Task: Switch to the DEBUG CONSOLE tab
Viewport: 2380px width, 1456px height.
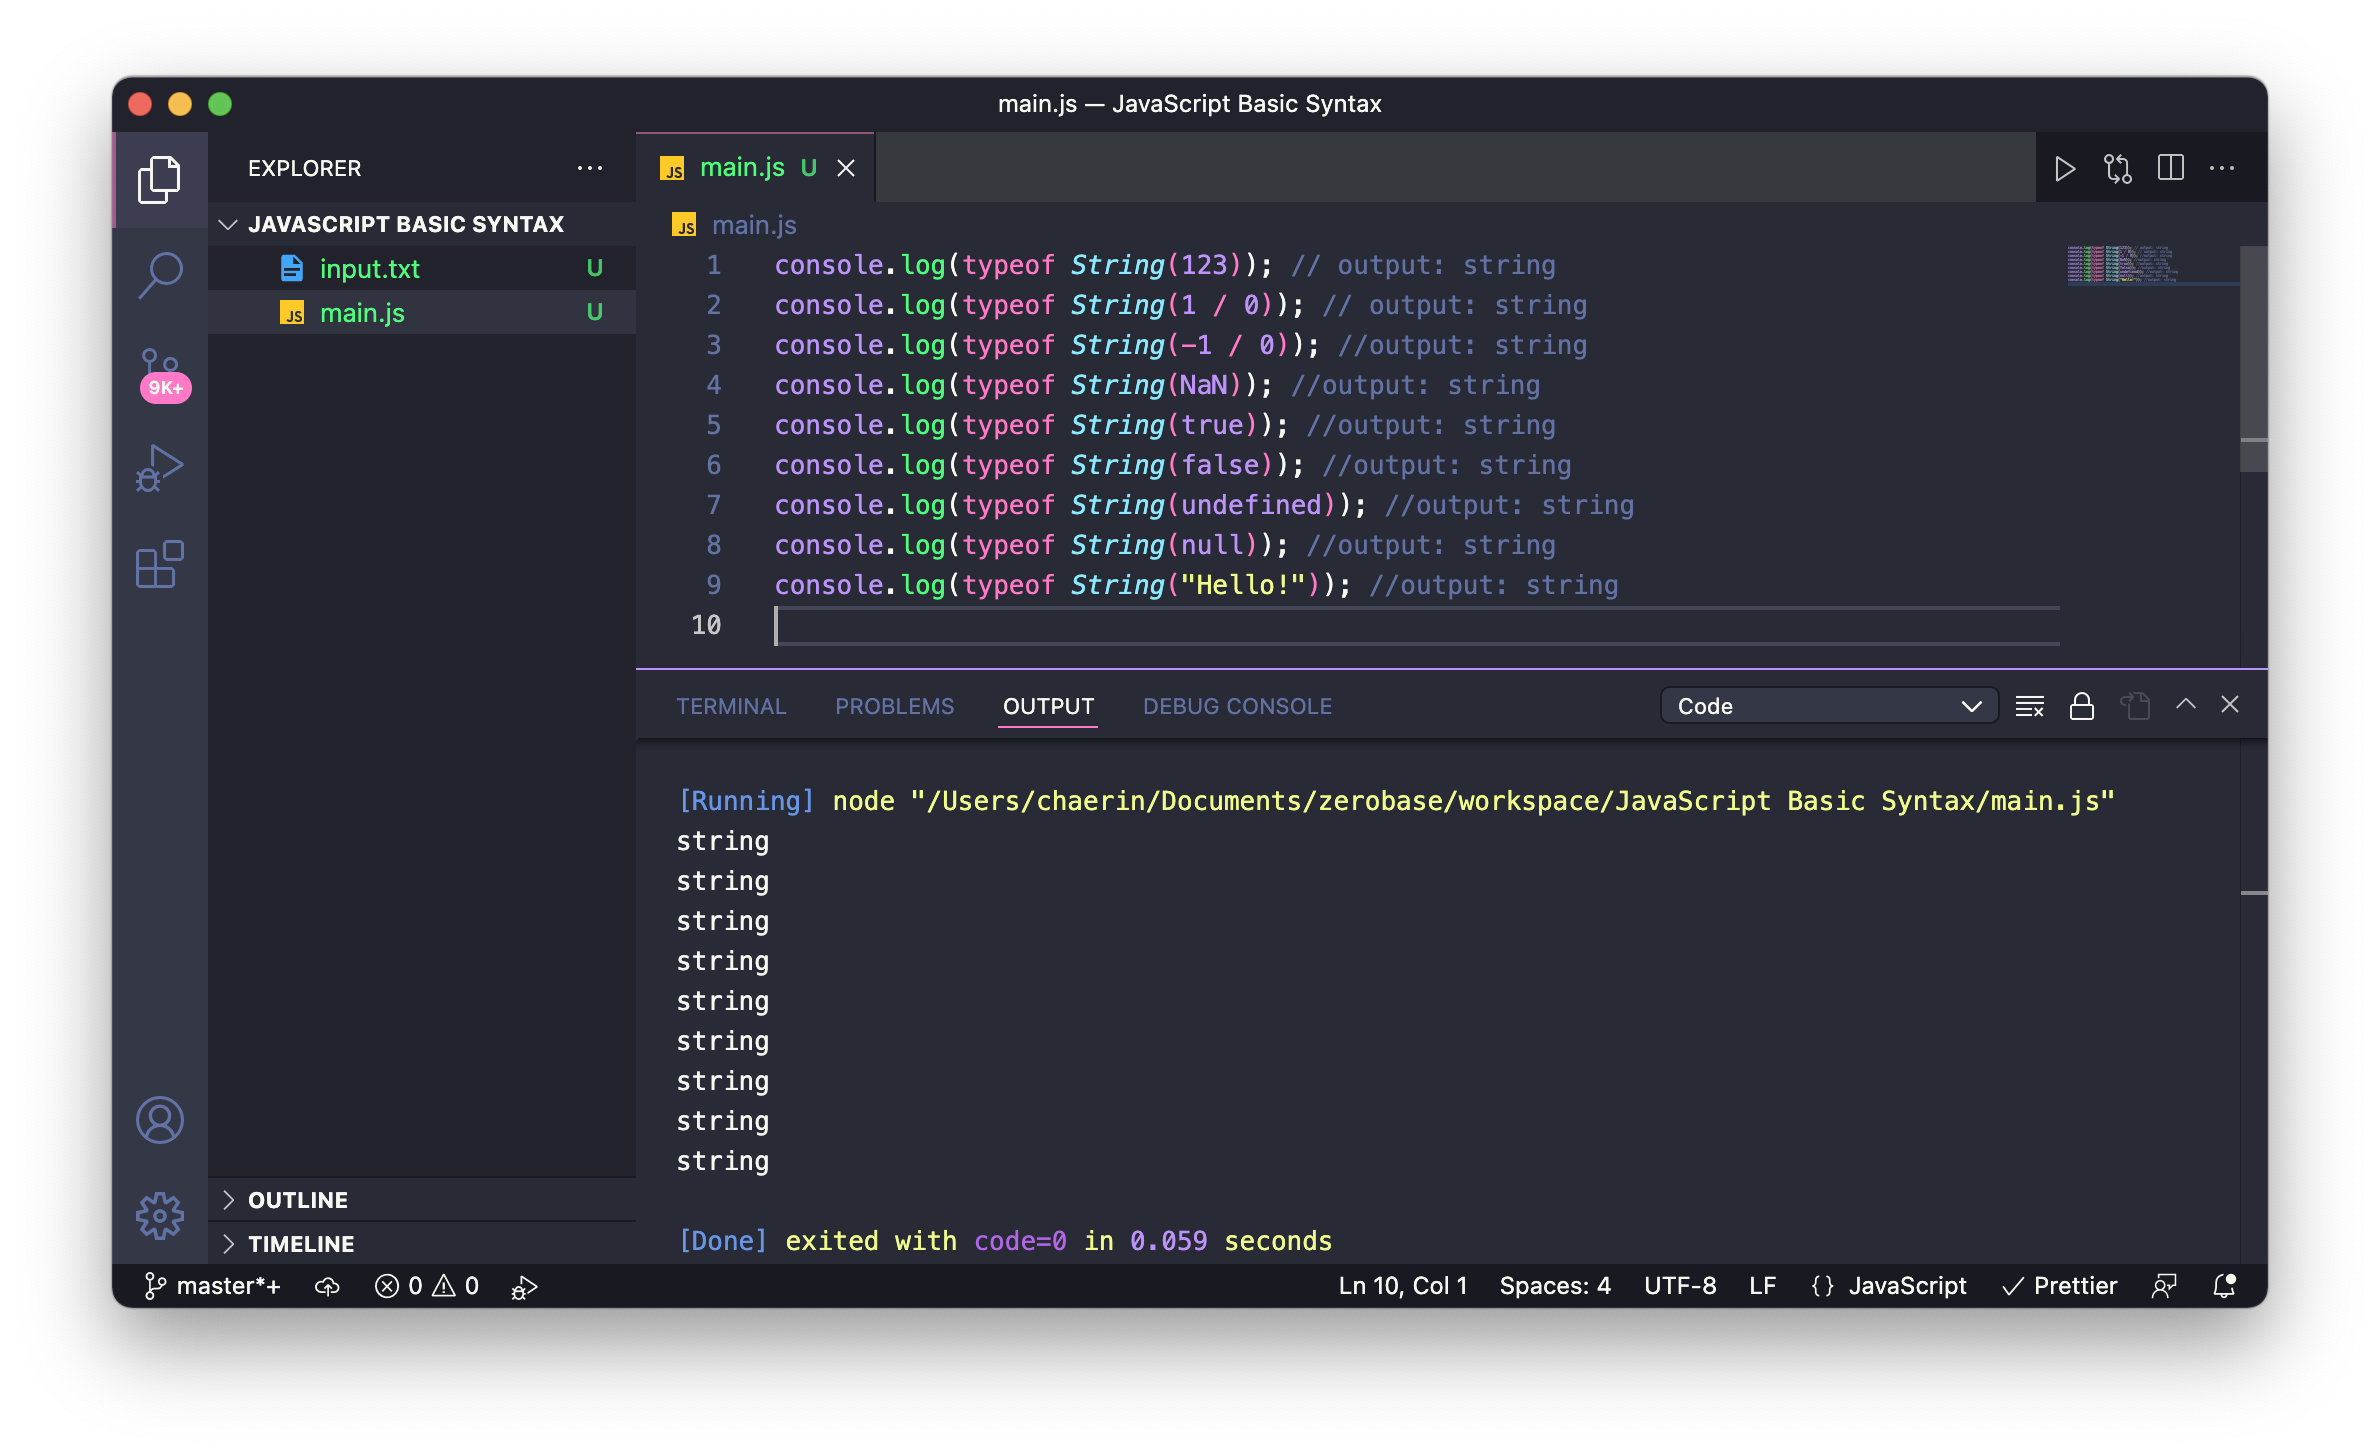Action: point(1237,706)
